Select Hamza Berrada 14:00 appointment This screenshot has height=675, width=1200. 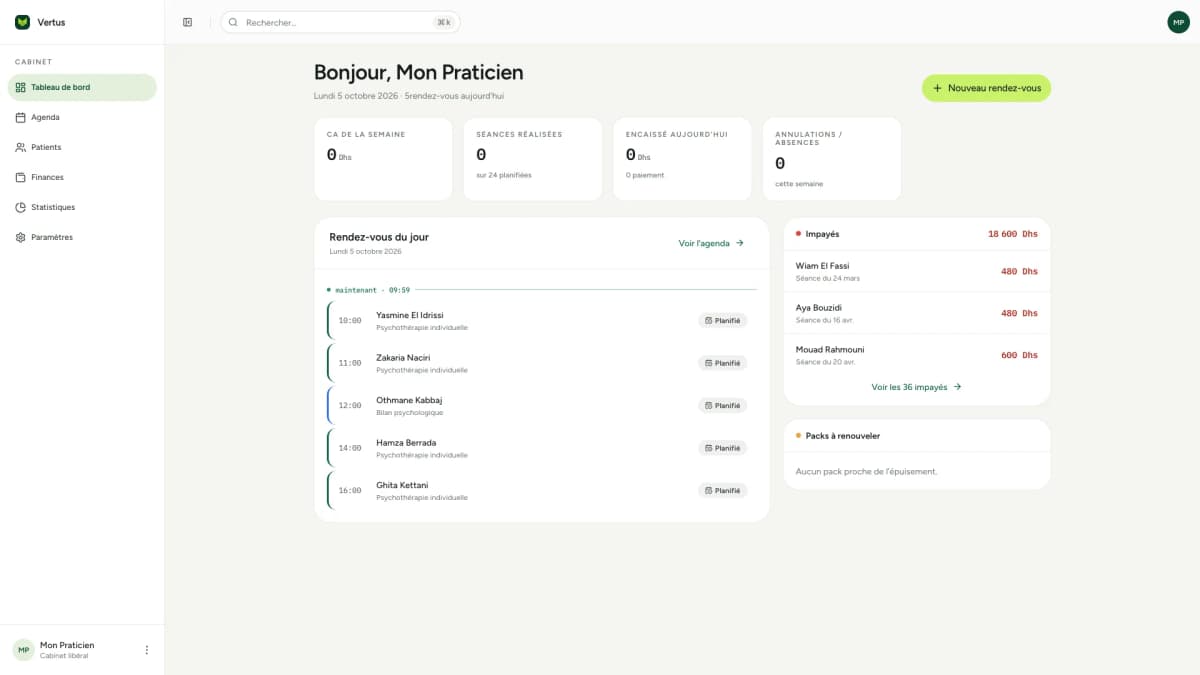[x=541, y=448]
